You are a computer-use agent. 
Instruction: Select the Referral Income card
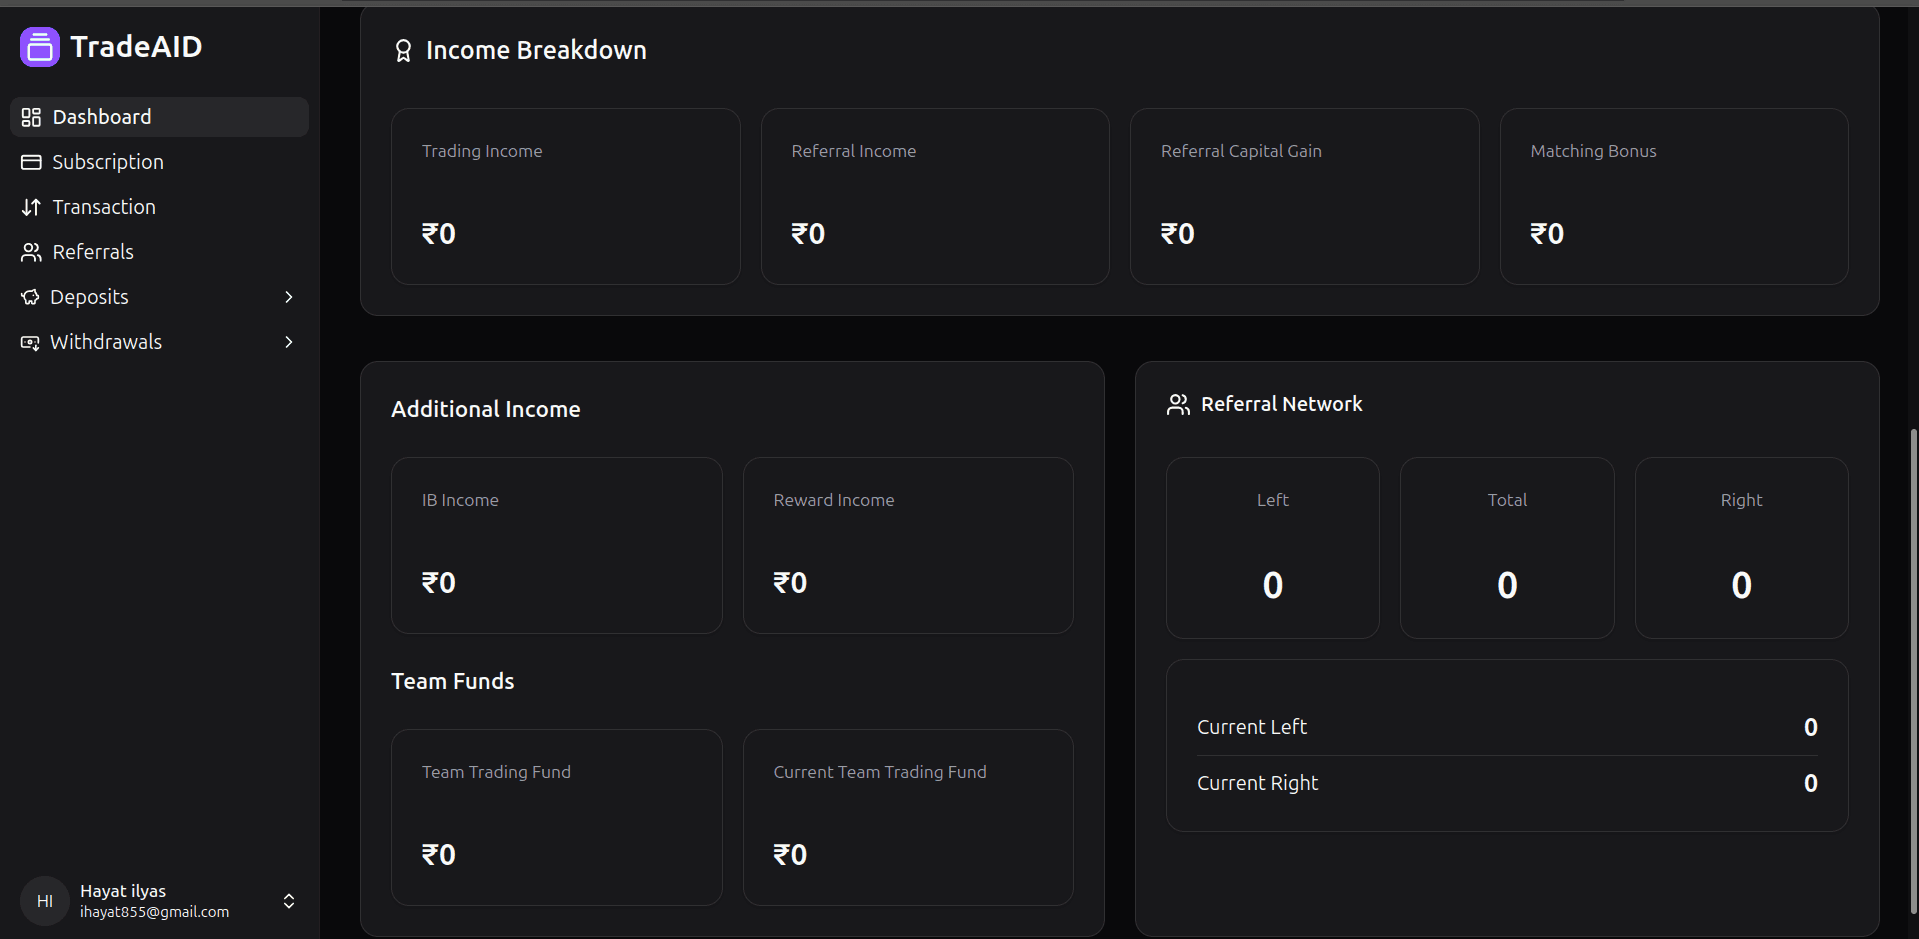click(x=935, y=196)
